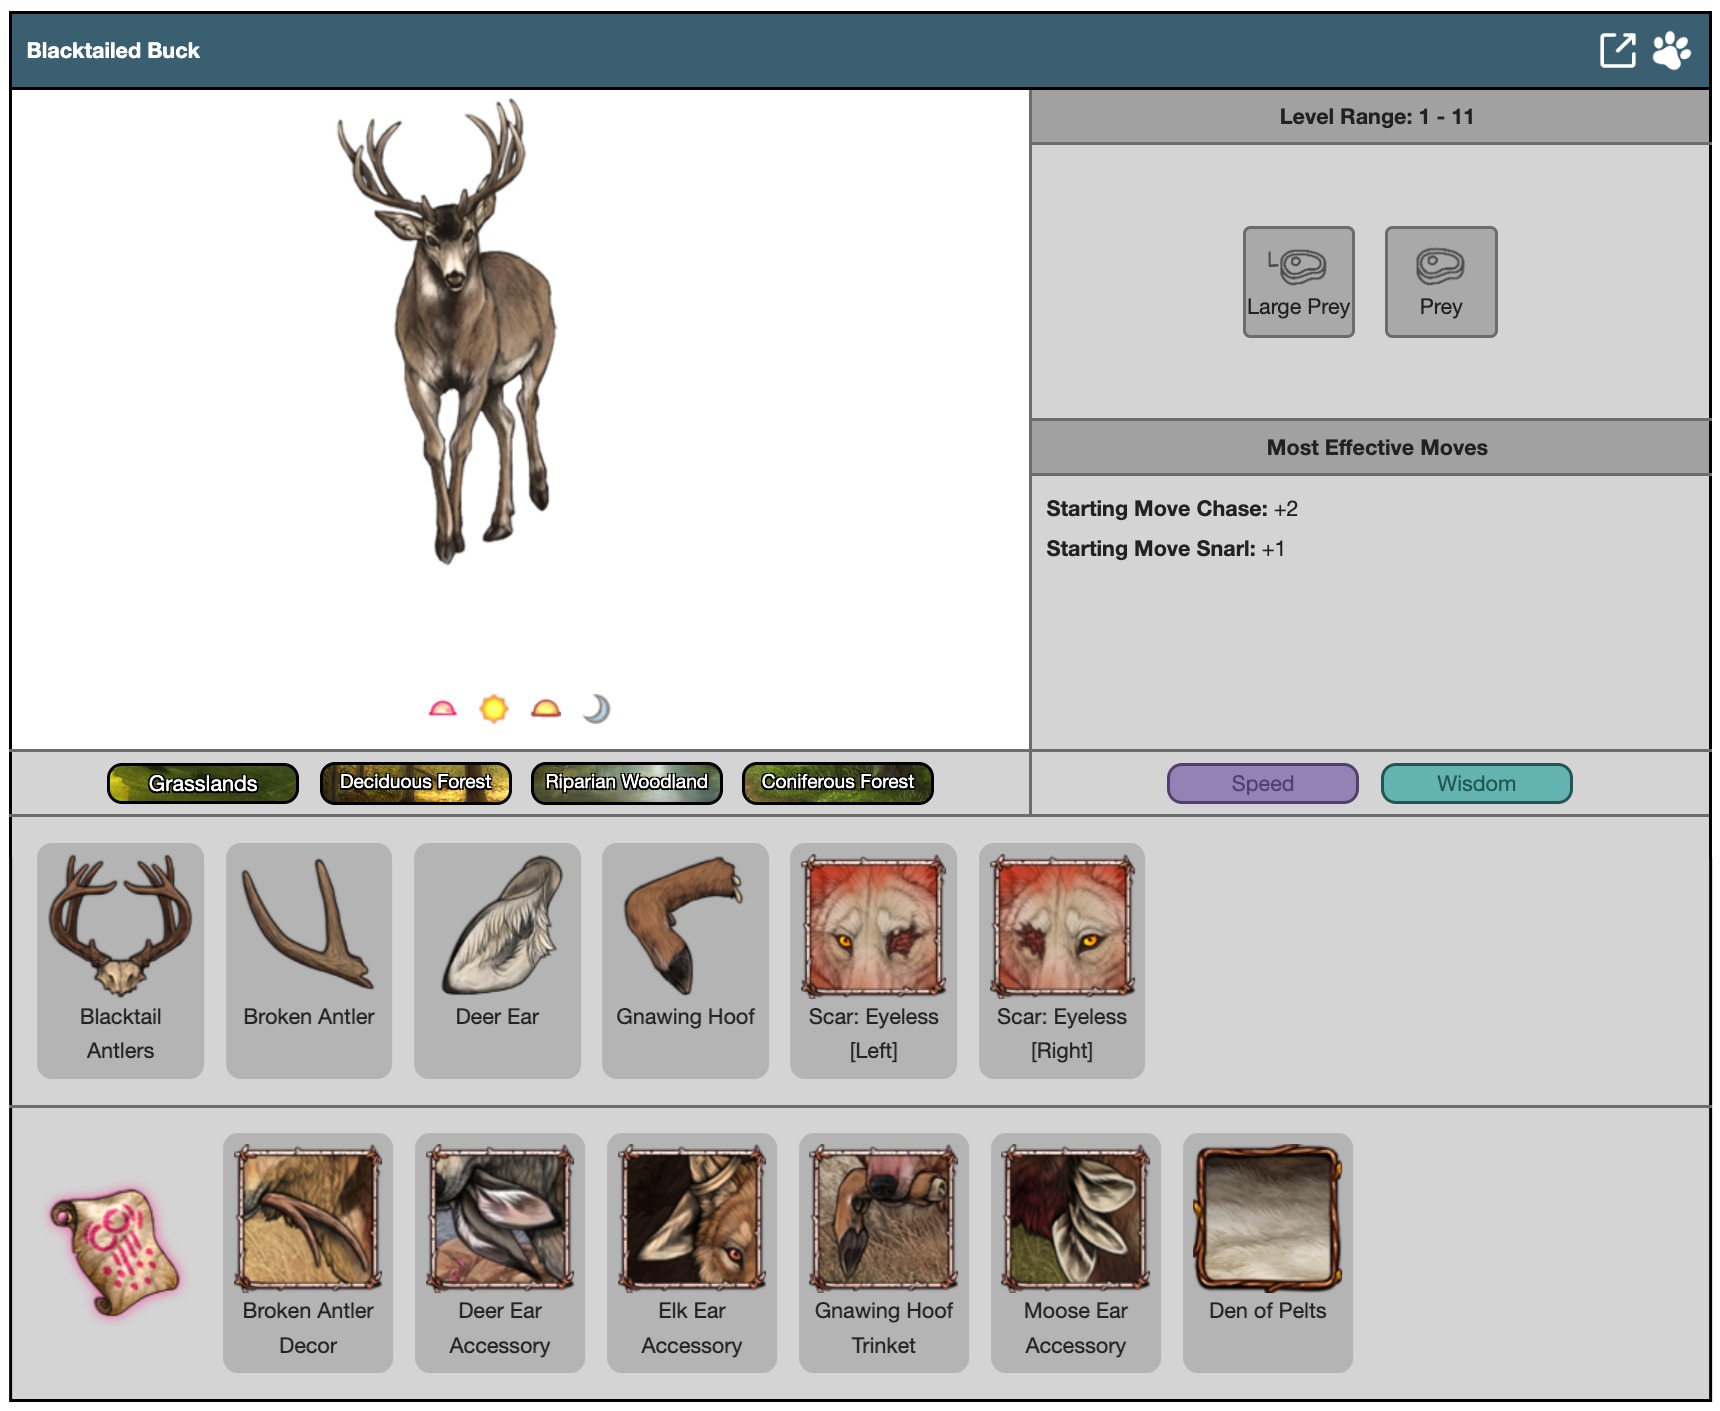Select the Gnawing Hoof Trinket item
Image resolution: width=1720 pixels, height=1411 pixels.
point(883,1251)
